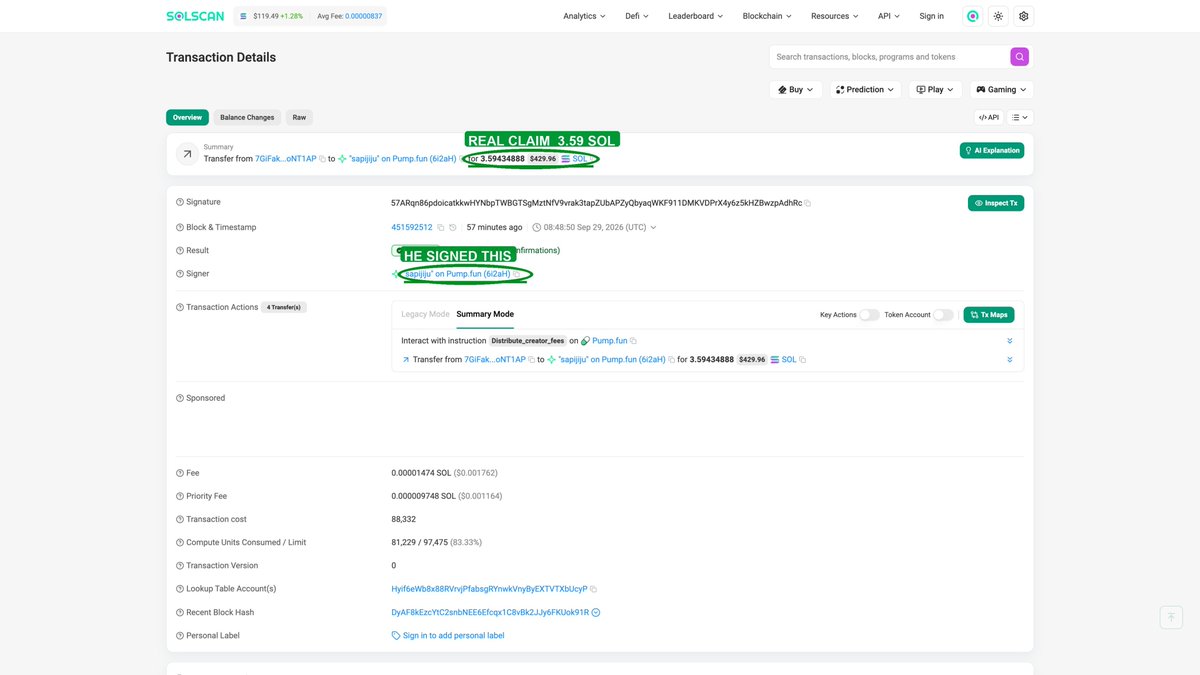Copy the Signer address icon
The width and height of the screenshot is (1200, 675).
(517, 274)
